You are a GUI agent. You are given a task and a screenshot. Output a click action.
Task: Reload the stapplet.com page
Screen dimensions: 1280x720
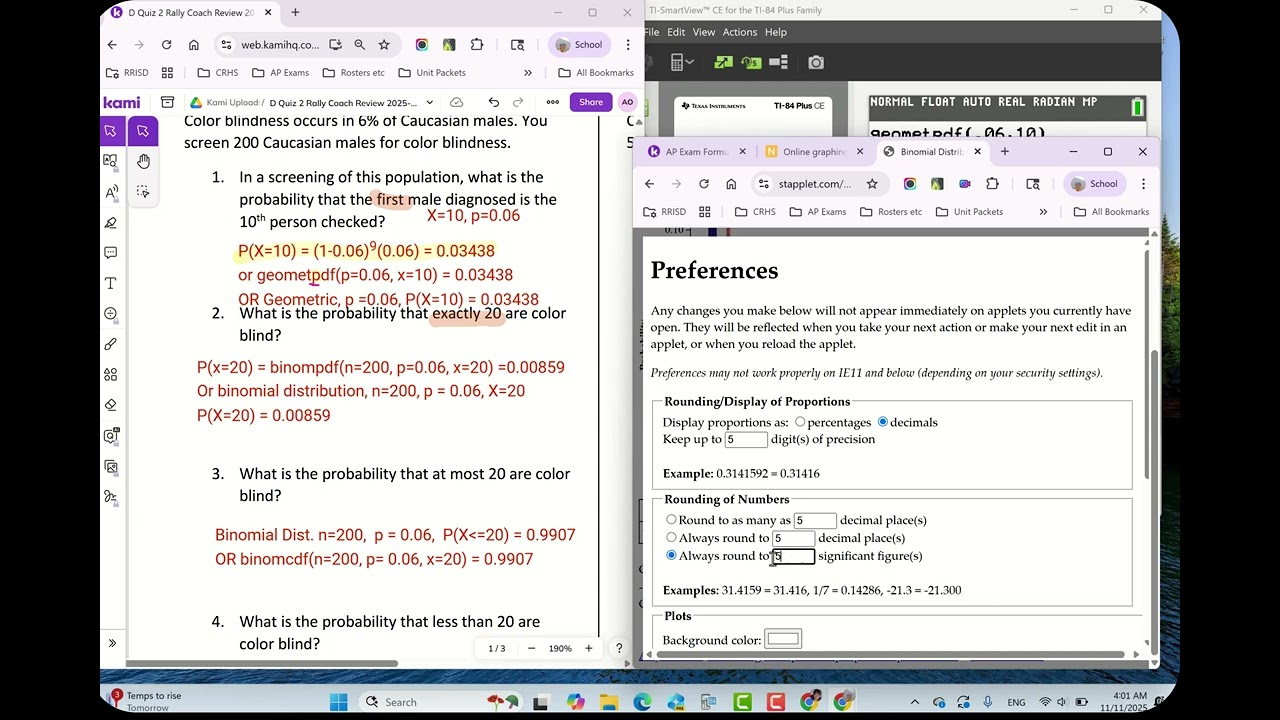click(x=704, y=184)
